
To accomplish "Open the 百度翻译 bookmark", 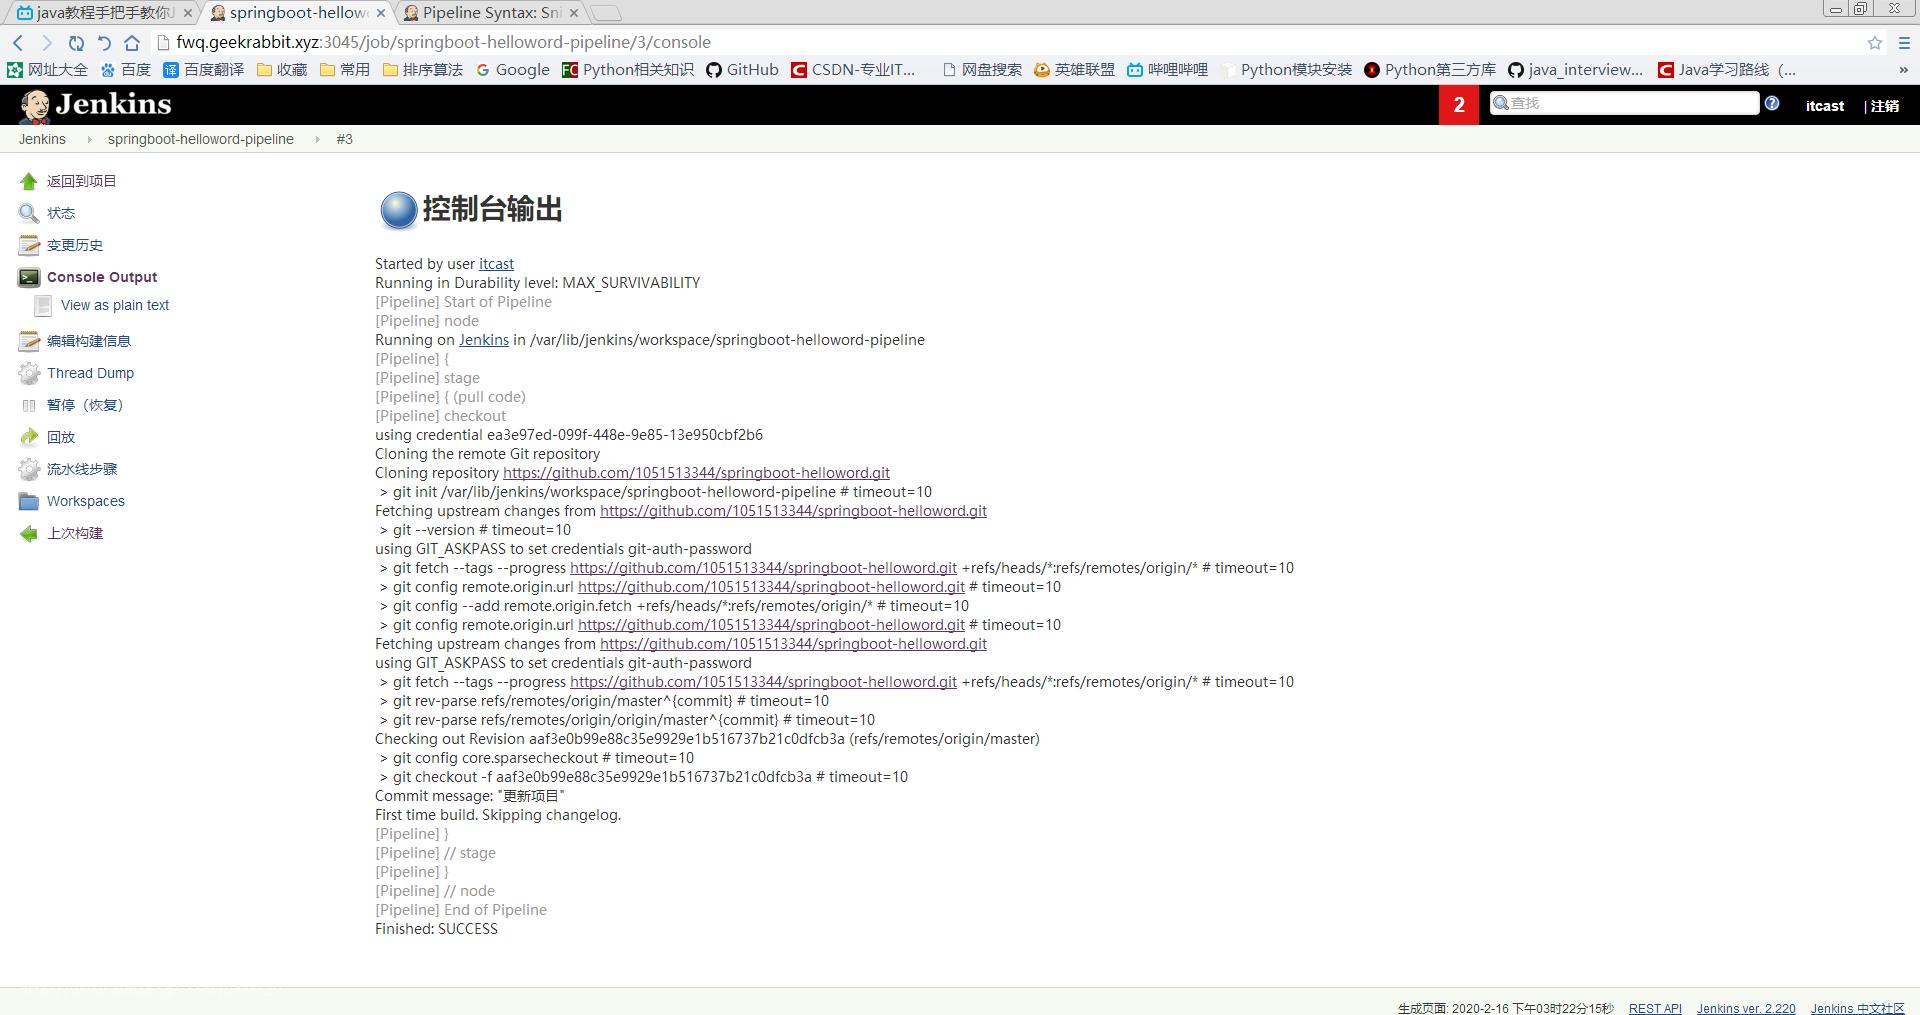I will (204, 70).
